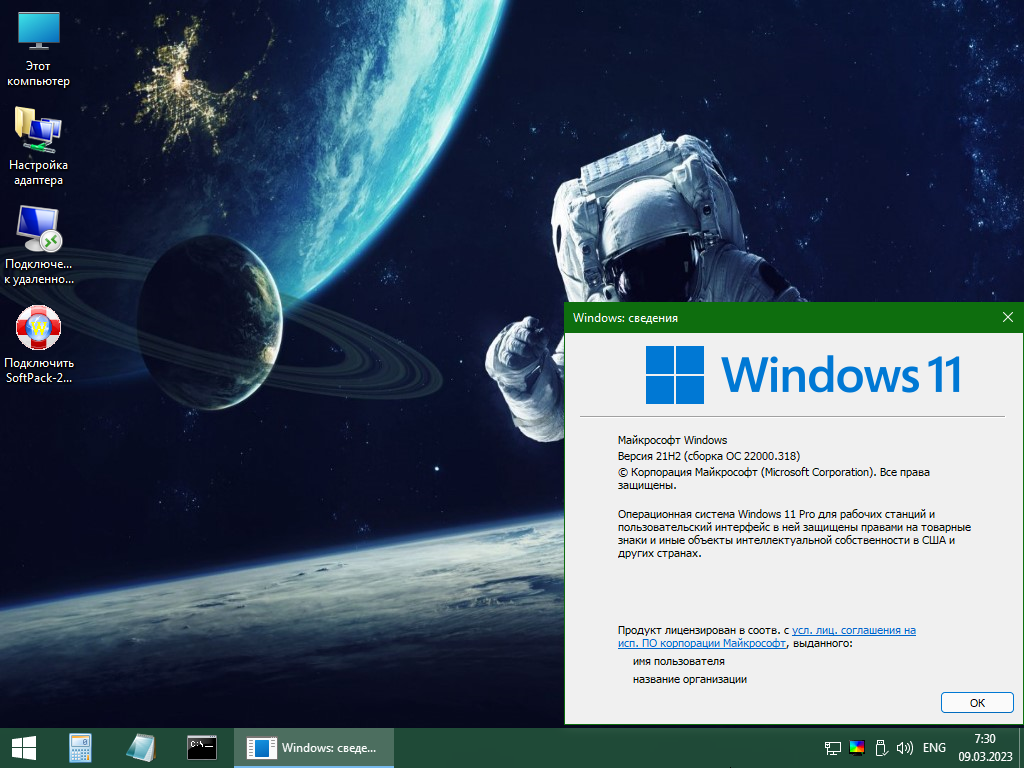Image resolution: width=1024 pixels, height=768 pixels.
Task: Click the network tray icon
Action: pyautogui.click(x=833, y=748)
